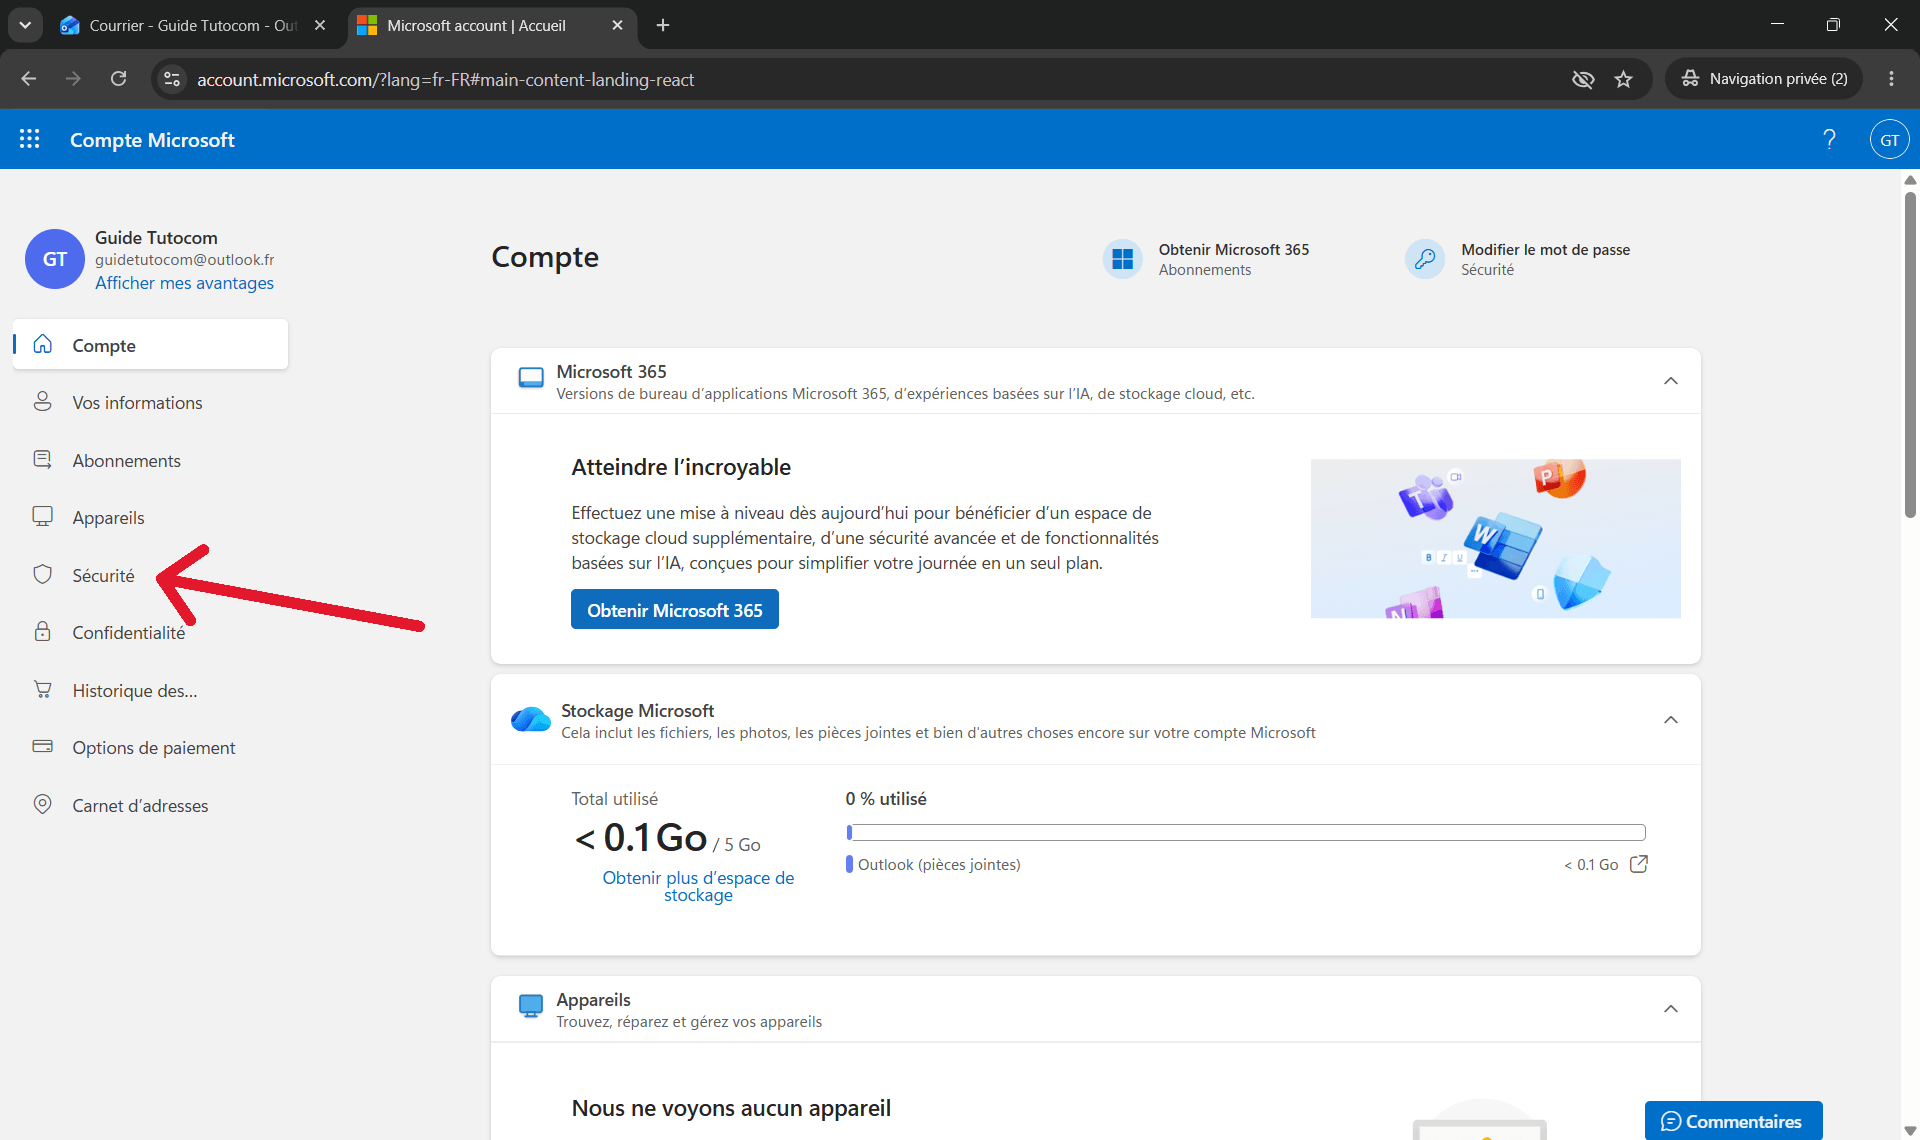Image resolution: width=1920 pixels, height=1140 pixels.
Task: Open Chrome three-dot menu
Action: pos(1891,79)
